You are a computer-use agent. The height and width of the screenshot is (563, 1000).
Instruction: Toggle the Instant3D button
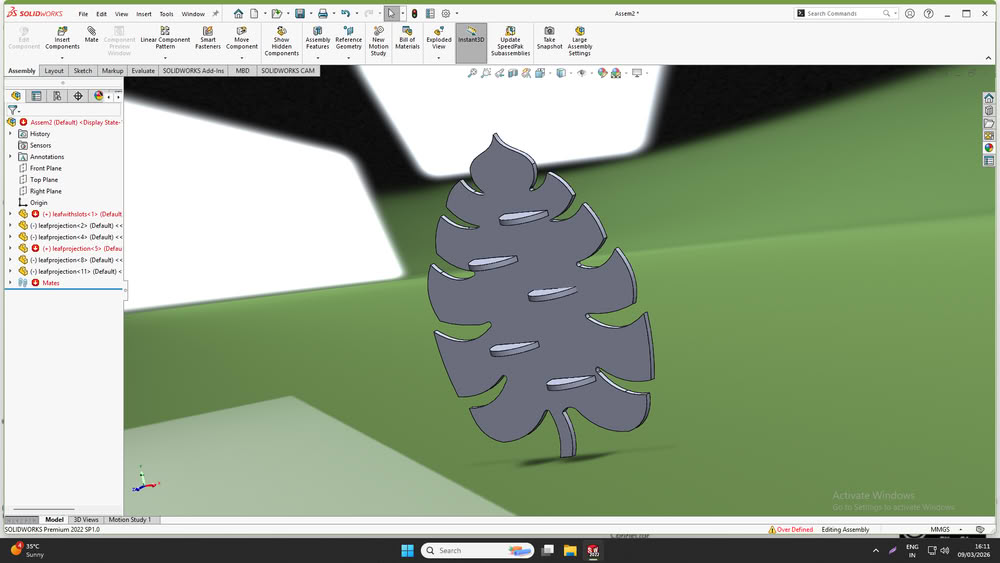(x=471, y=42)
